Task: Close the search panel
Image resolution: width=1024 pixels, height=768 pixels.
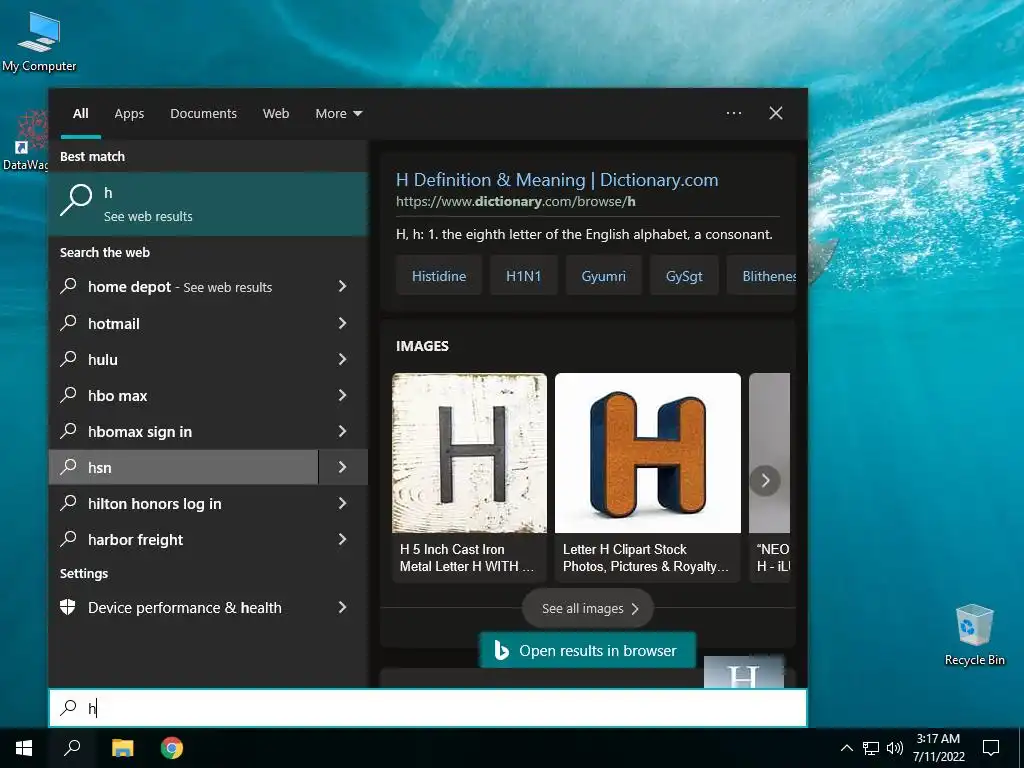Action: click(x=775, y=113)
